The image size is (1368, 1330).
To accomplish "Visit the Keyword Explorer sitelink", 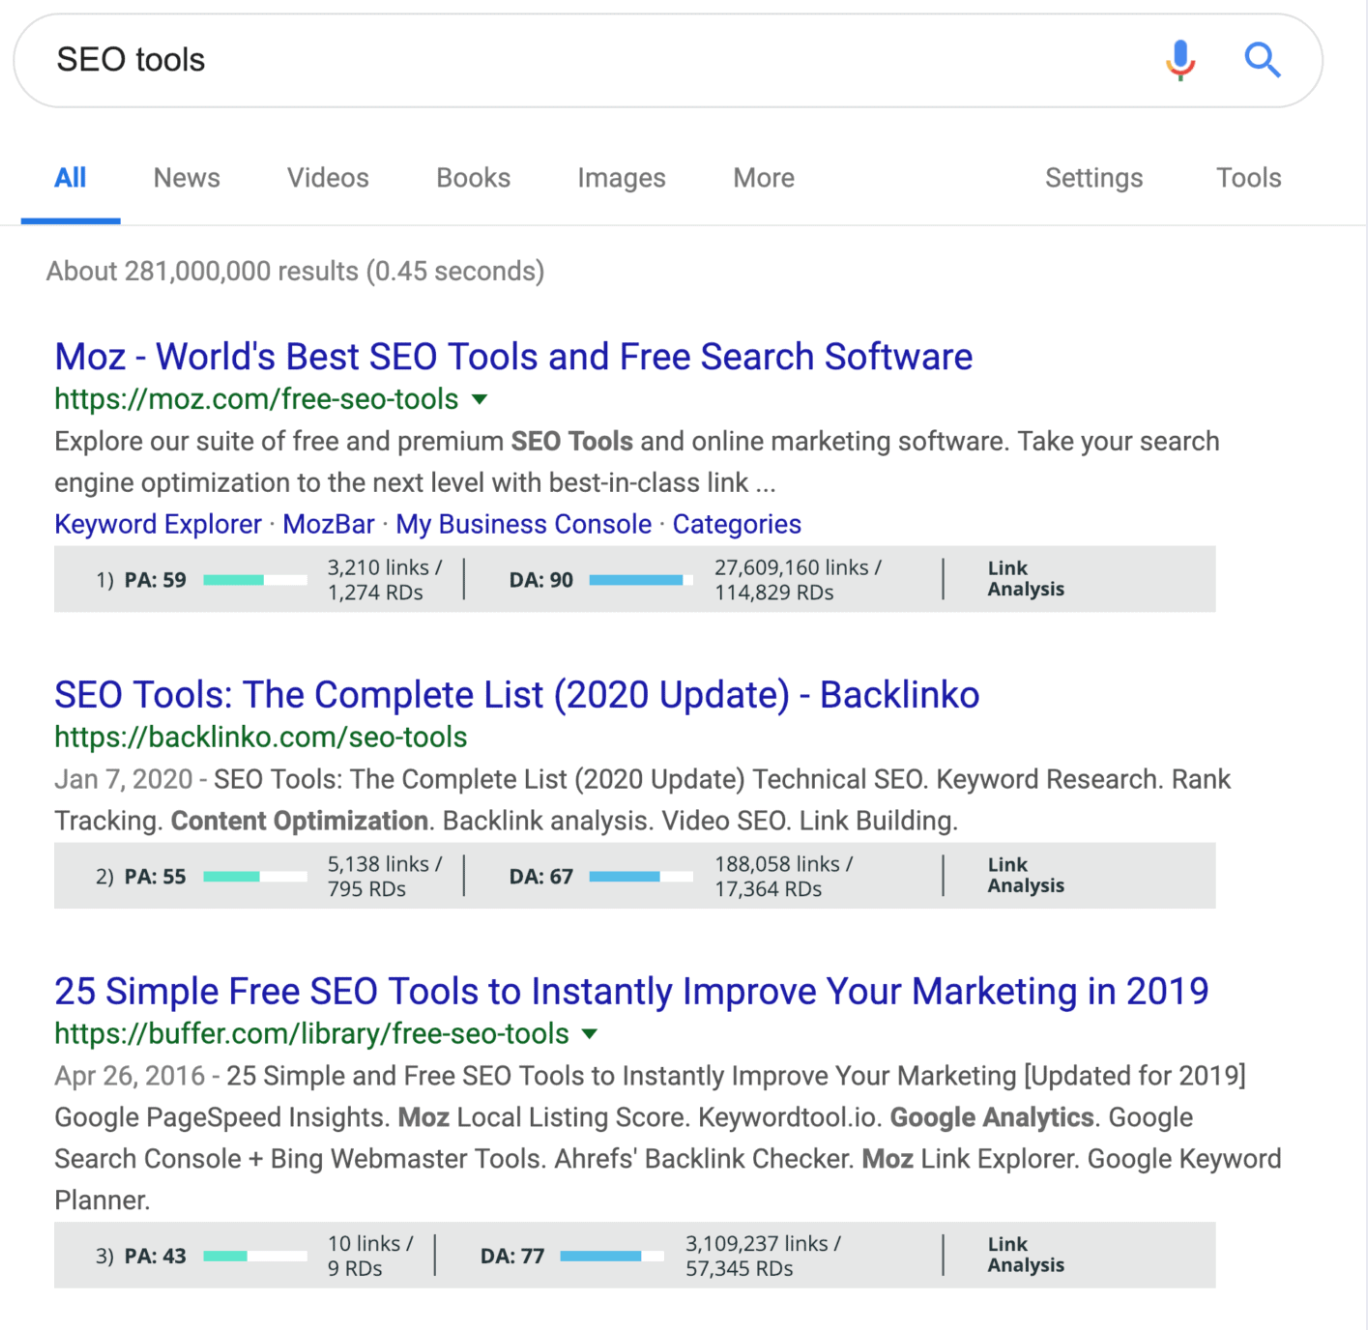I will tap(158, 524).
